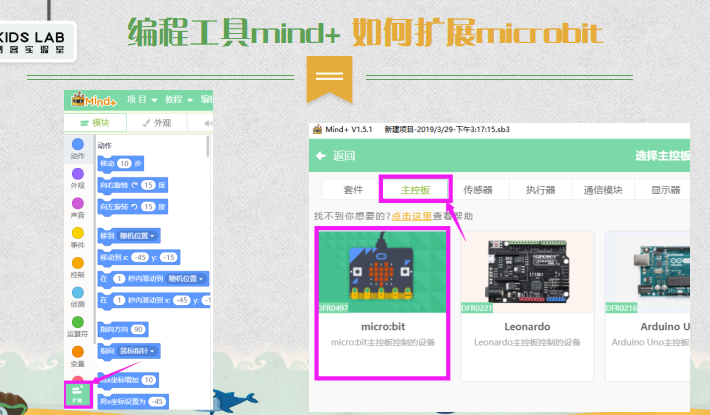Select the orange 变量 category circle
Viewport: 710px width, 415px height.
pos(78,352)
